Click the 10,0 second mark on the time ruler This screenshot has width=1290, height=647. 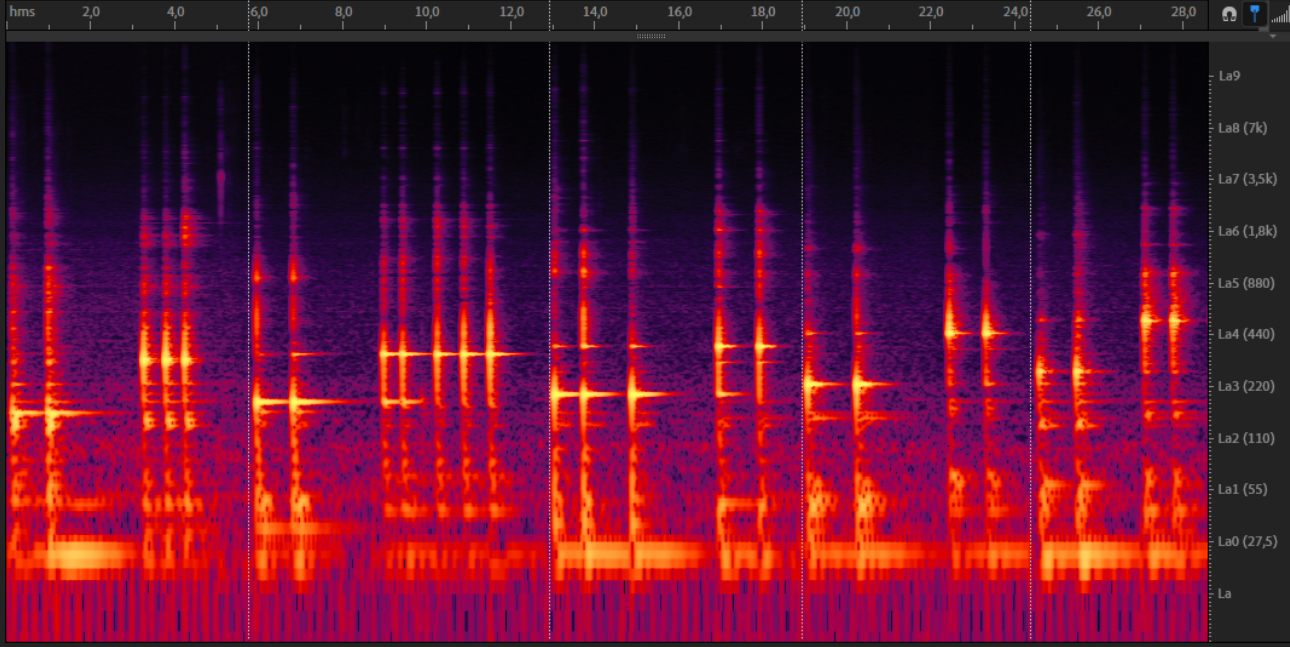427,12
